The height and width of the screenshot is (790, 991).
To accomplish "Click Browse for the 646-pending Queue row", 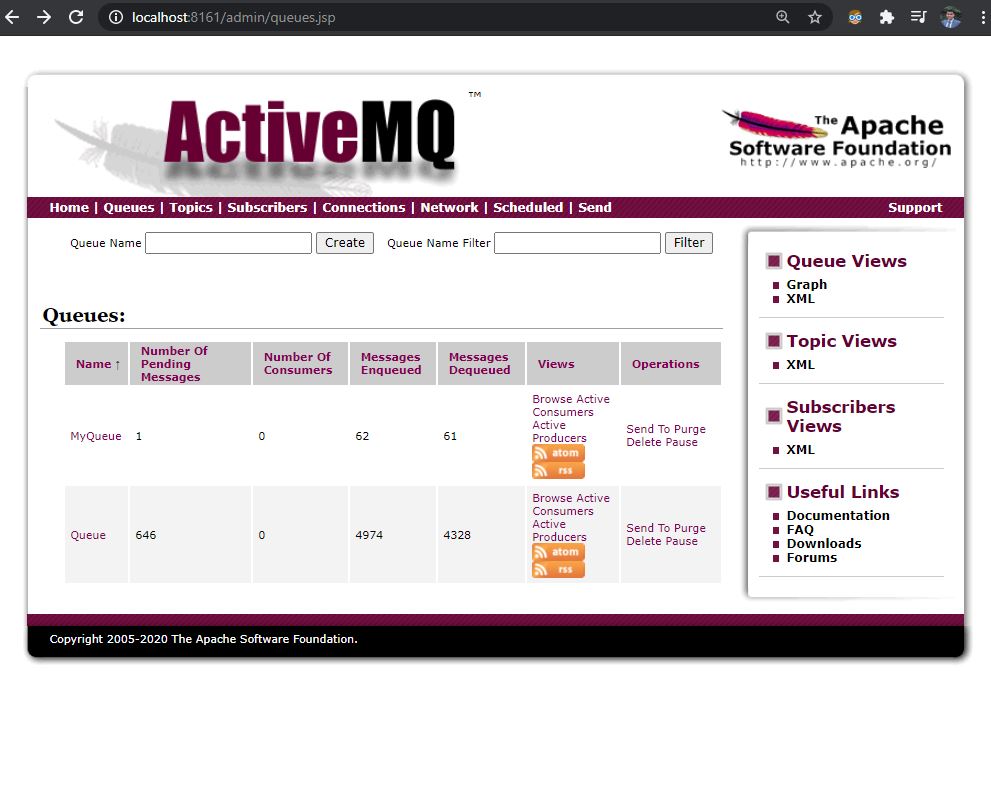I will click(552, 498).
